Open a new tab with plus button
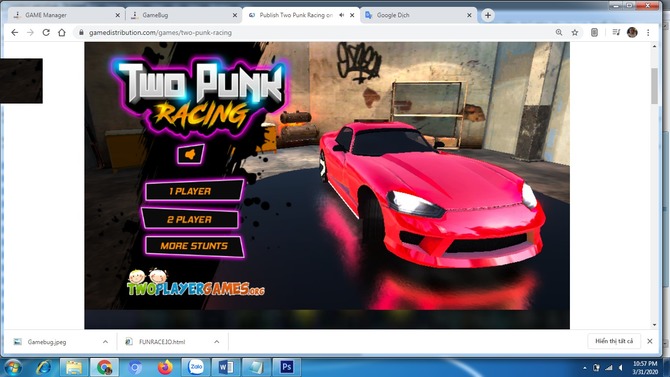Screen dimensions: 670x377 [488, 15]
